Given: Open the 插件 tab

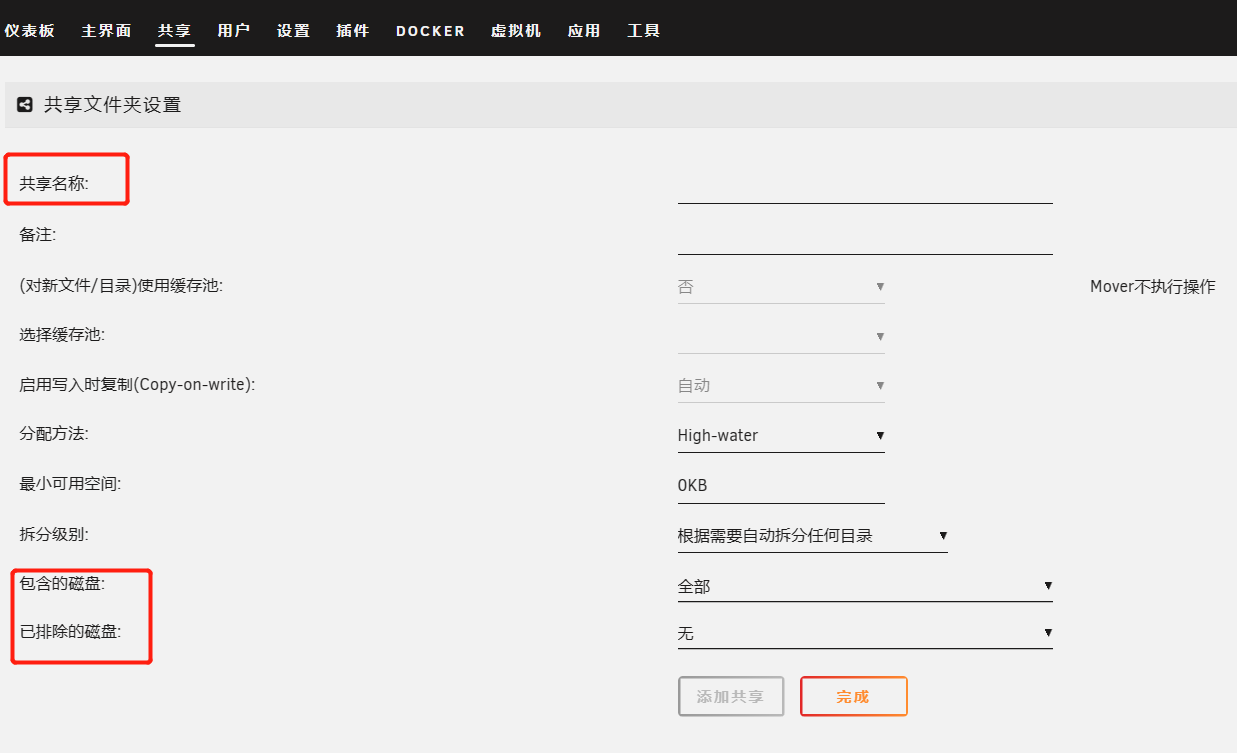Looking at the screenshot, I should [x=353, y=31].
